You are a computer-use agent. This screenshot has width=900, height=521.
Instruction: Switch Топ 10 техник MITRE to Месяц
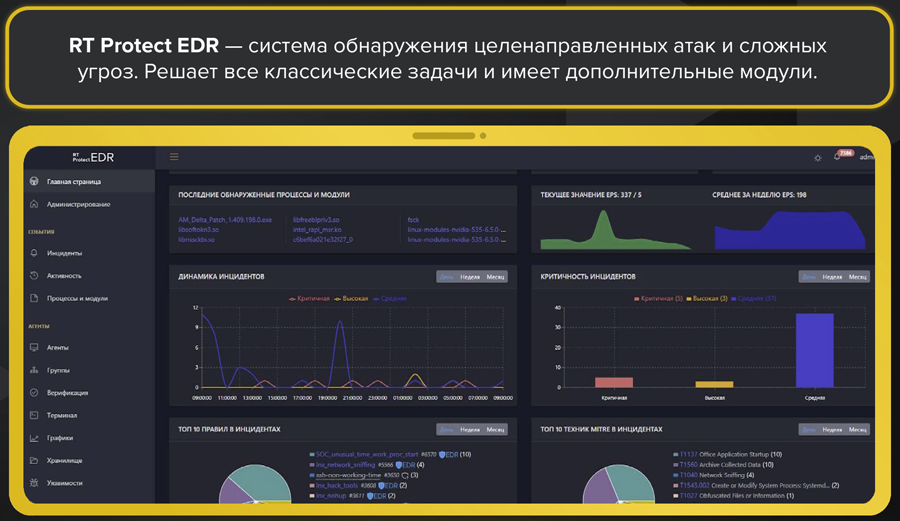coord(858,429)
